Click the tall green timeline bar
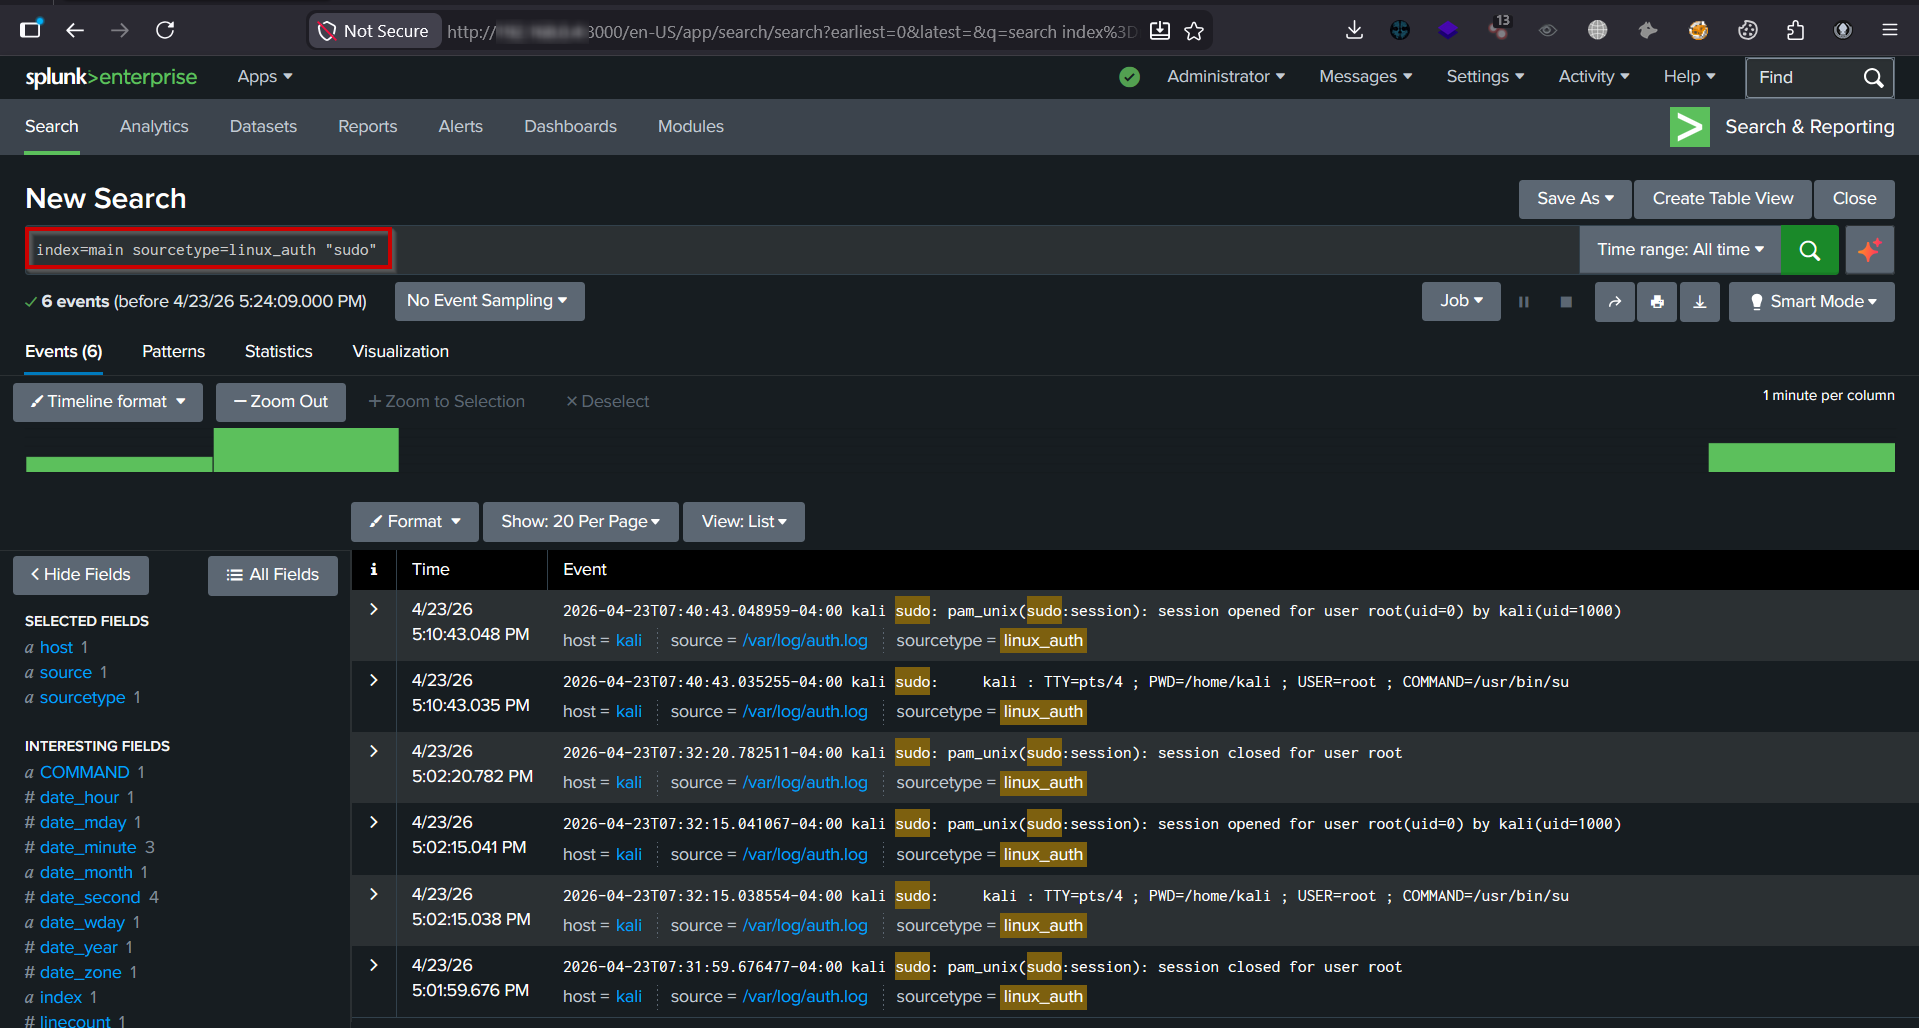The height and width of the screenshot is (1028, 1919). coord(306,450)
